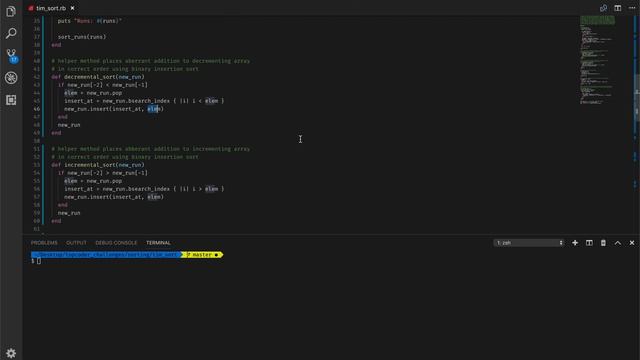The image size is (640, 360).
Task: Click the 'puts' statement on line 35
Action: [90, 21]
